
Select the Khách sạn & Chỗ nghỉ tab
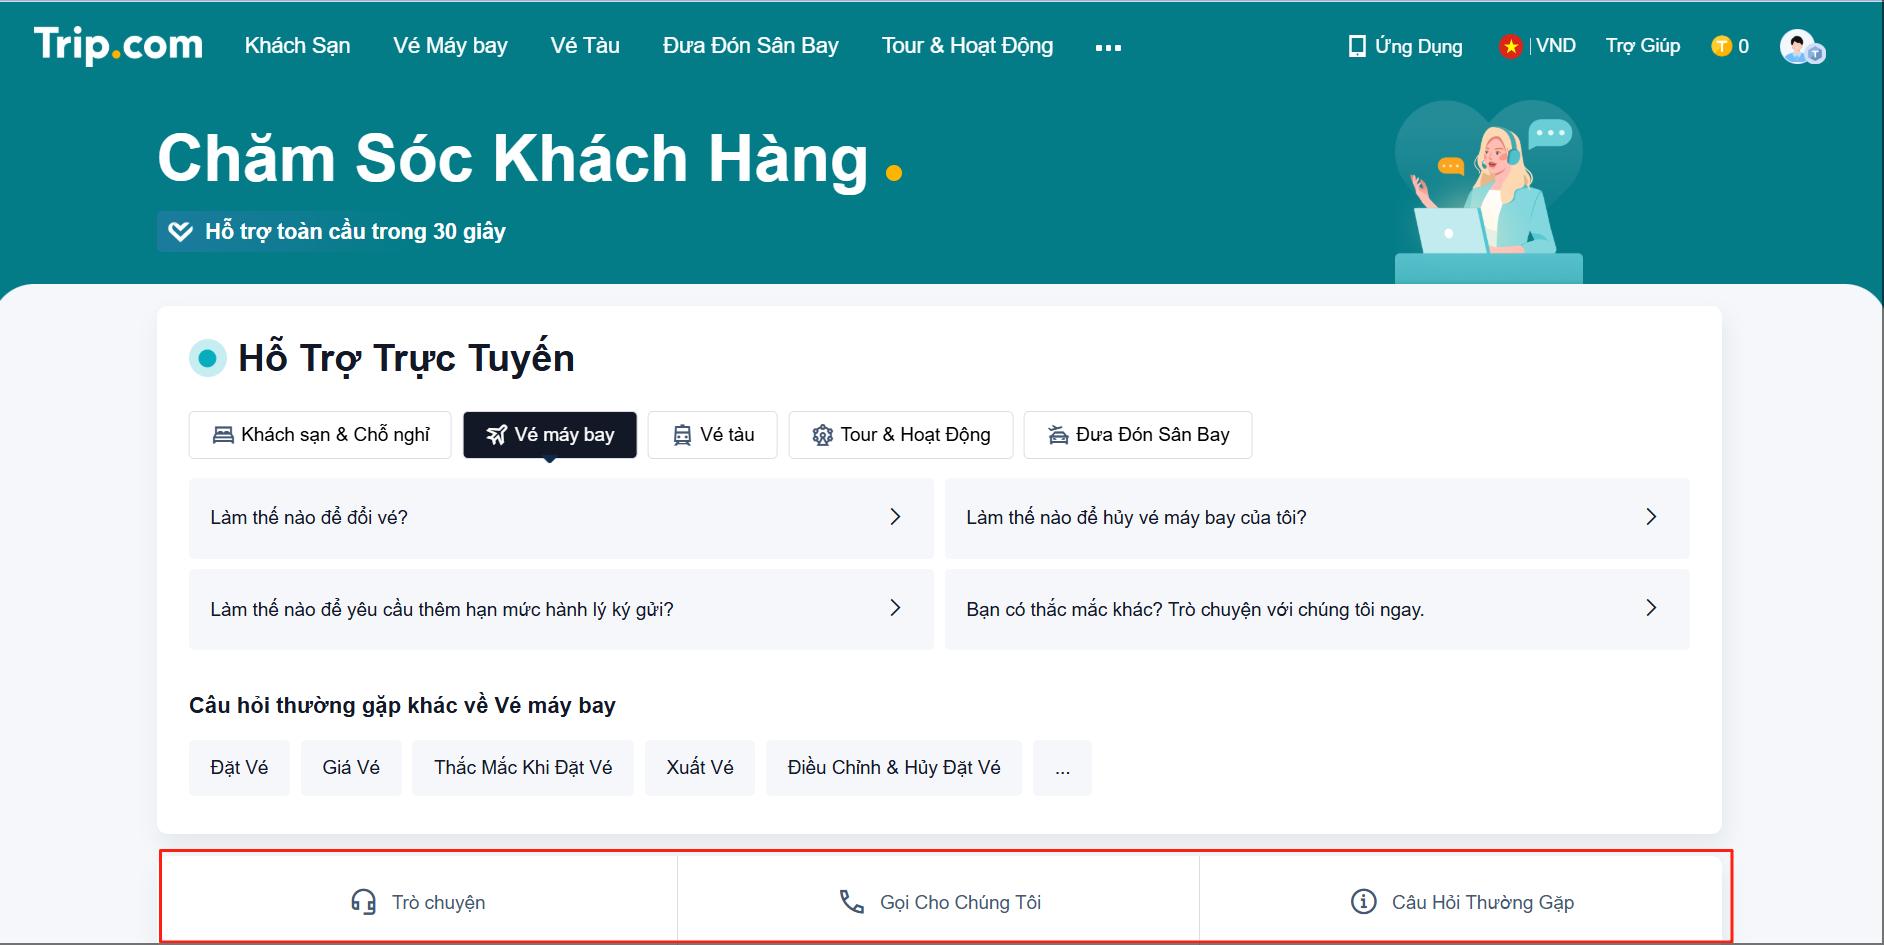[x=320, y=435]
